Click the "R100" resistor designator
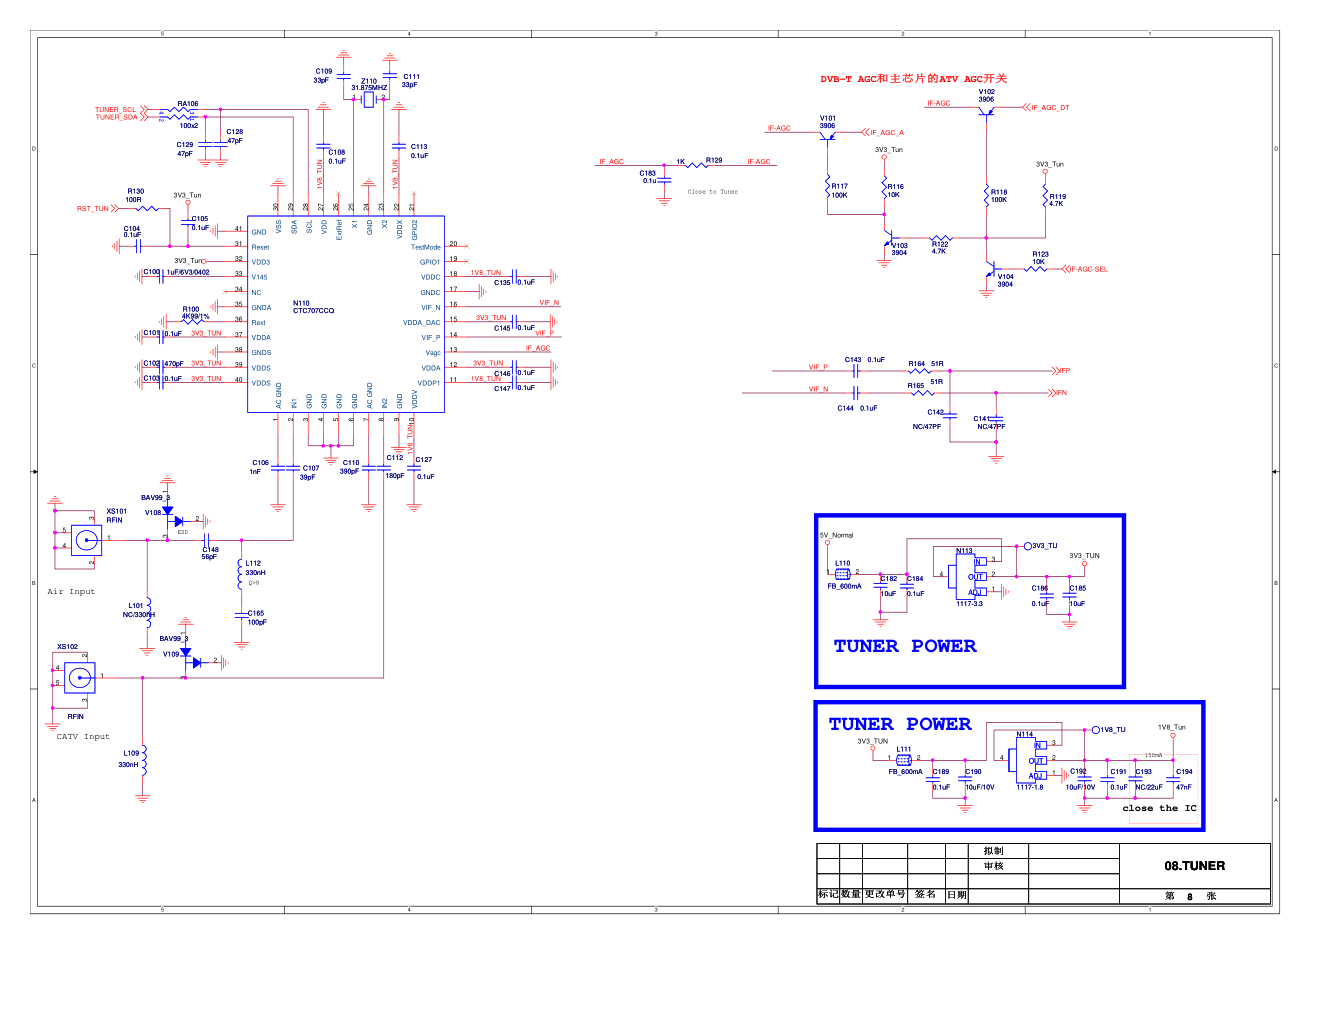 [x=191, y=310]
